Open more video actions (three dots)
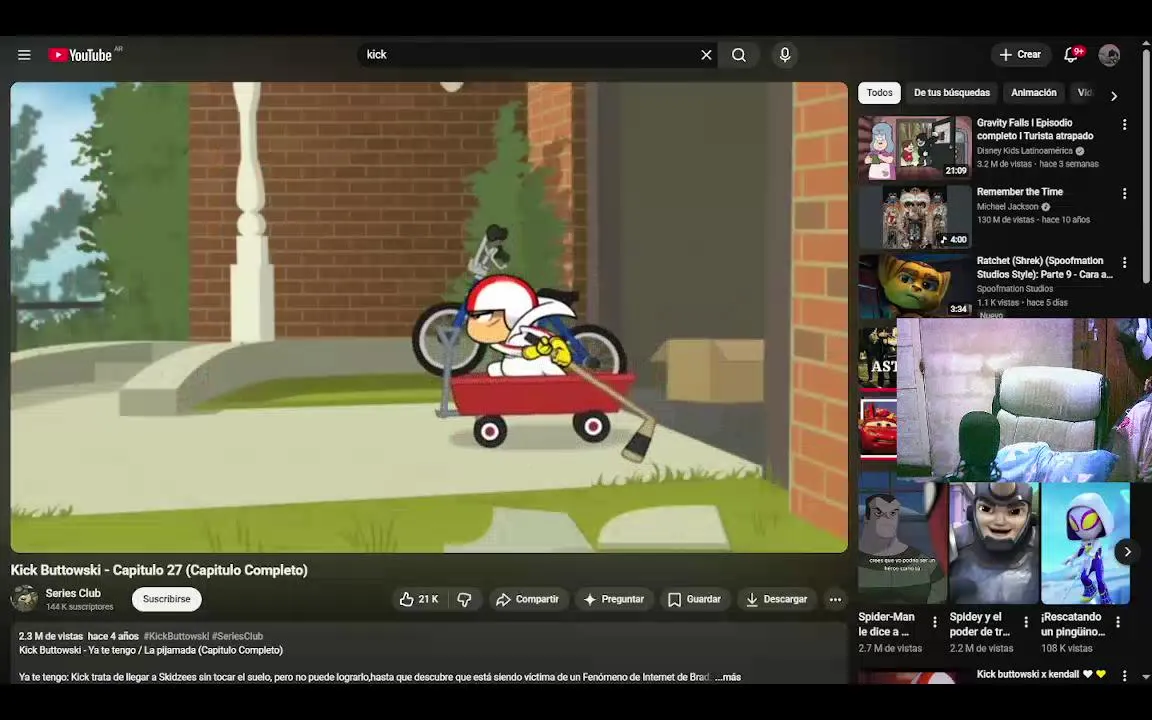 [x=835, y=600]
